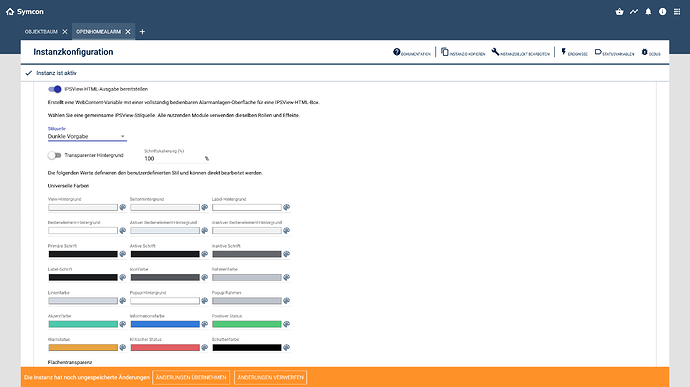
Task: Open palette for Aktiver Bedienelement-Hintergrund
Action: pos(205,231)
